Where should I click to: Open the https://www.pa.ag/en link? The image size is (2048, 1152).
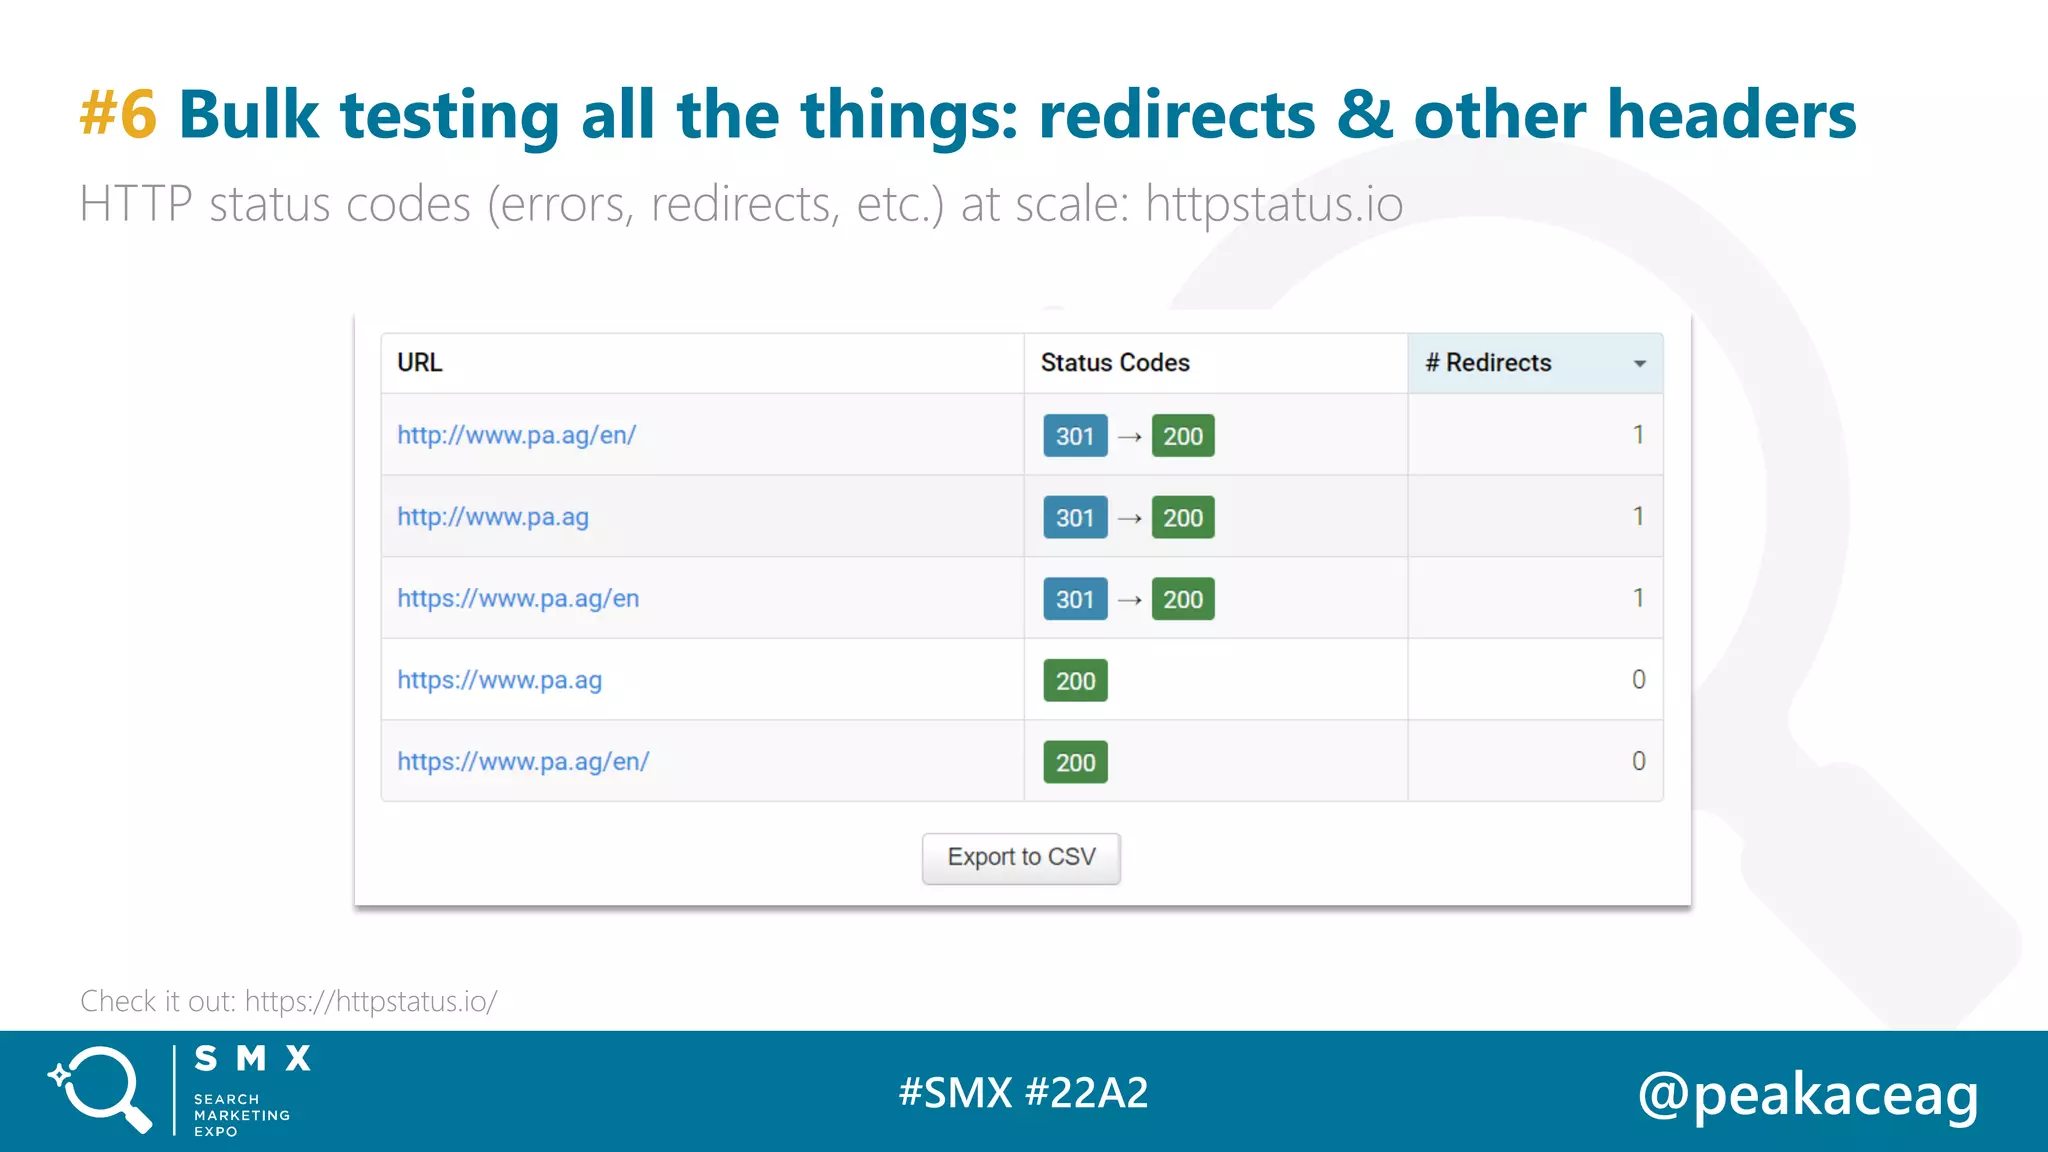[x=518, y=598]
